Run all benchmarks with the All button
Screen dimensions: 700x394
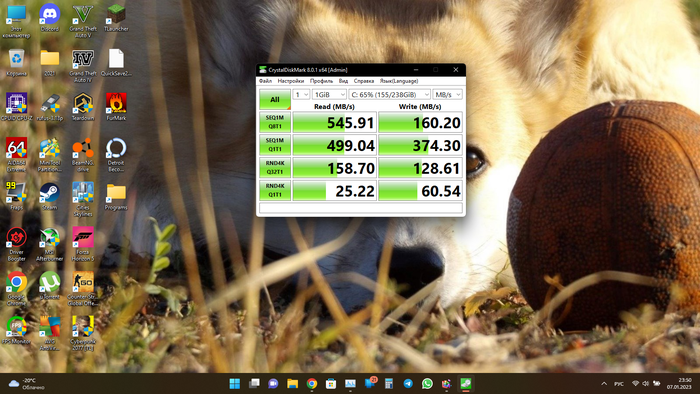coord(275,100)
